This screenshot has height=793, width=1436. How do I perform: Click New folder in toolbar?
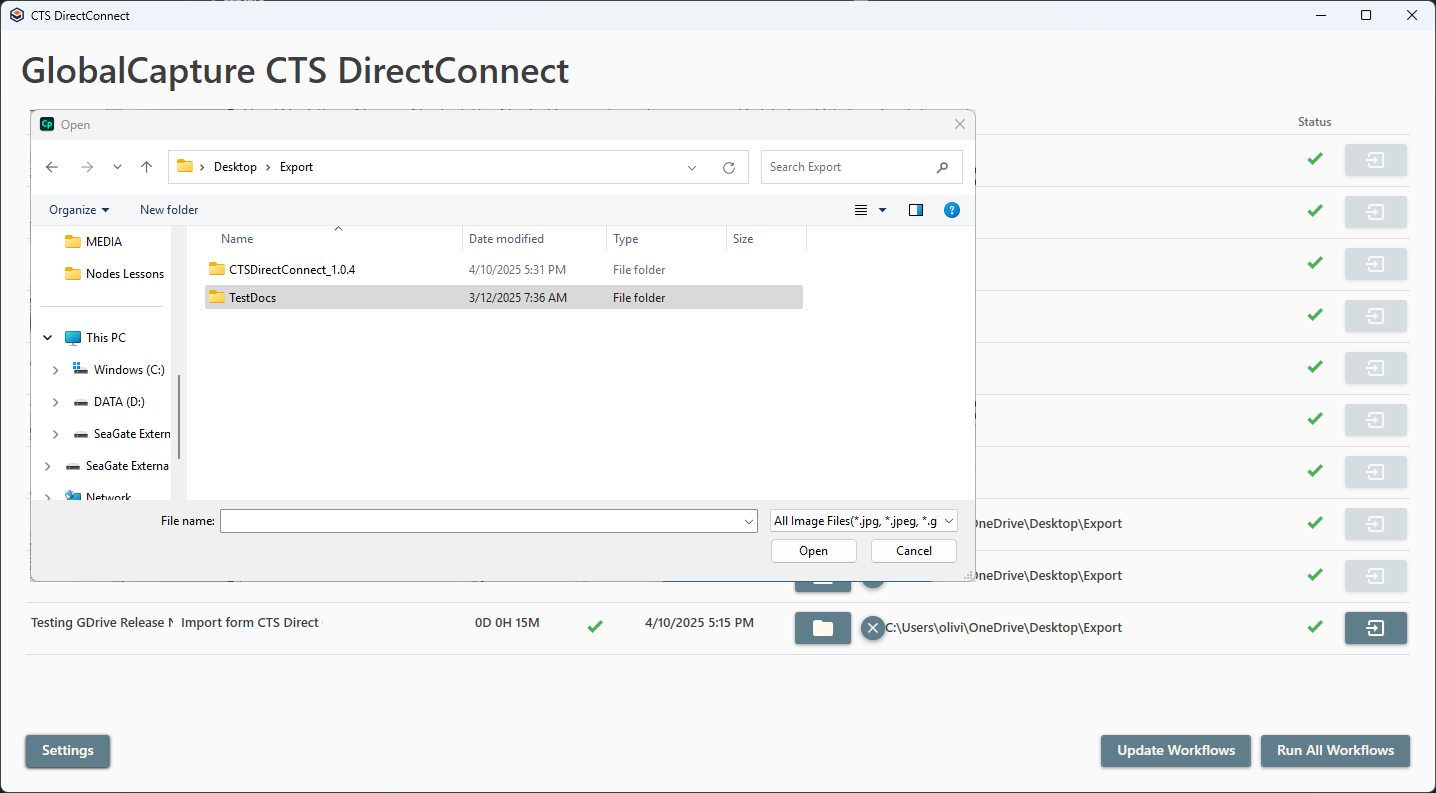coord(169,210)
